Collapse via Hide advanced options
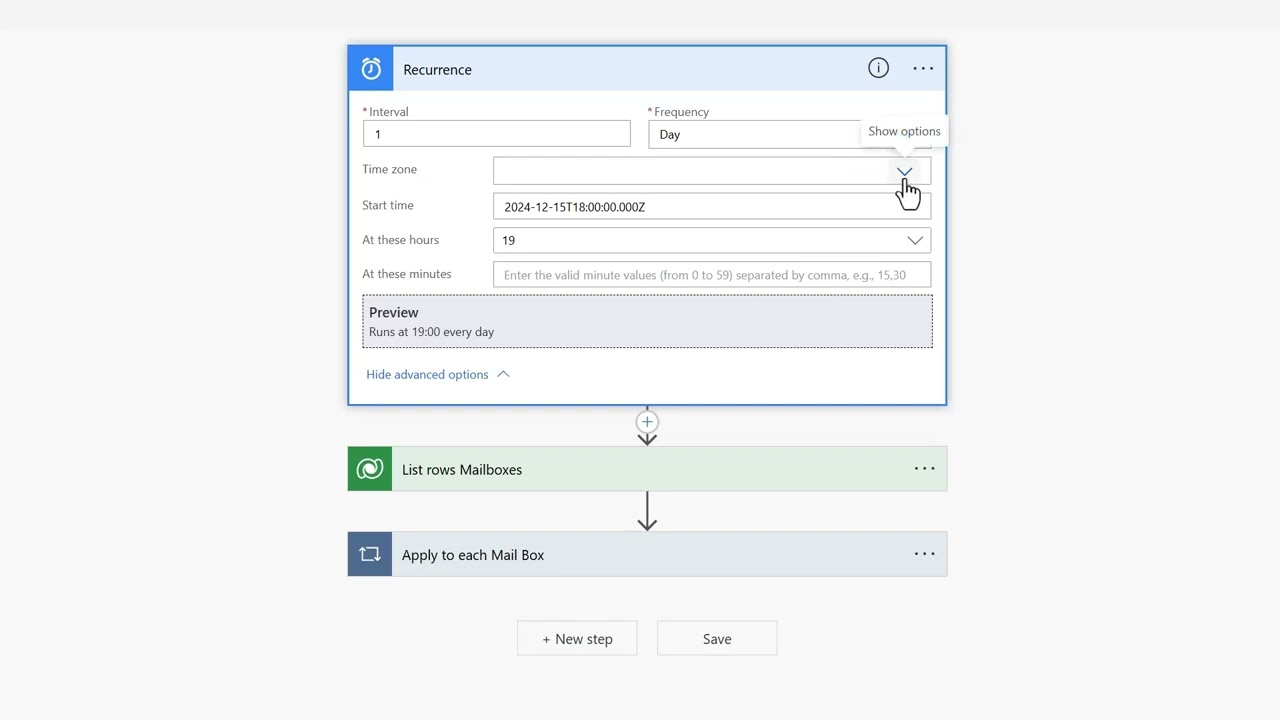 pyautogui.click(x=438, y=374)
